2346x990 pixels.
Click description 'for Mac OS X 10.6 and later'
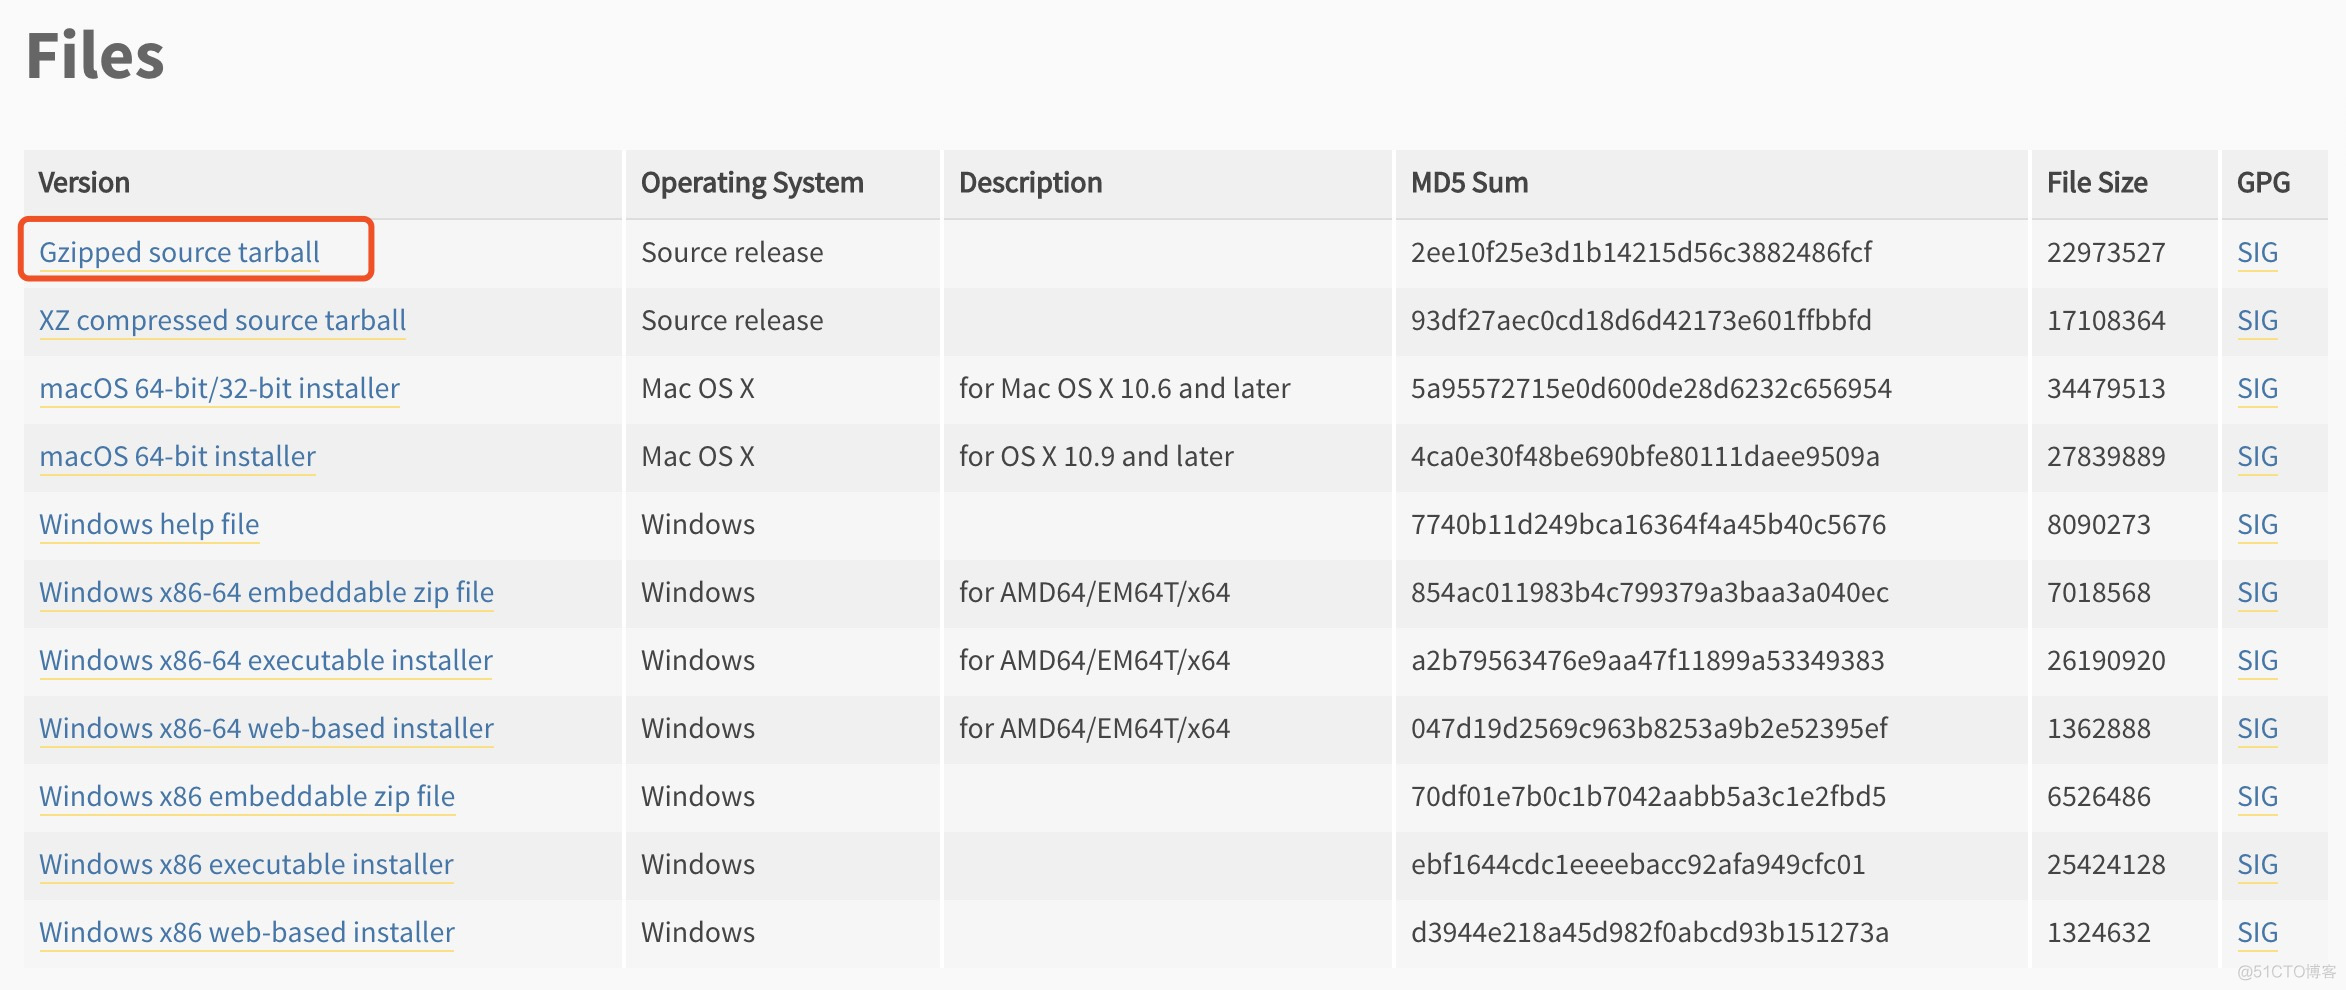point(1124,389)
